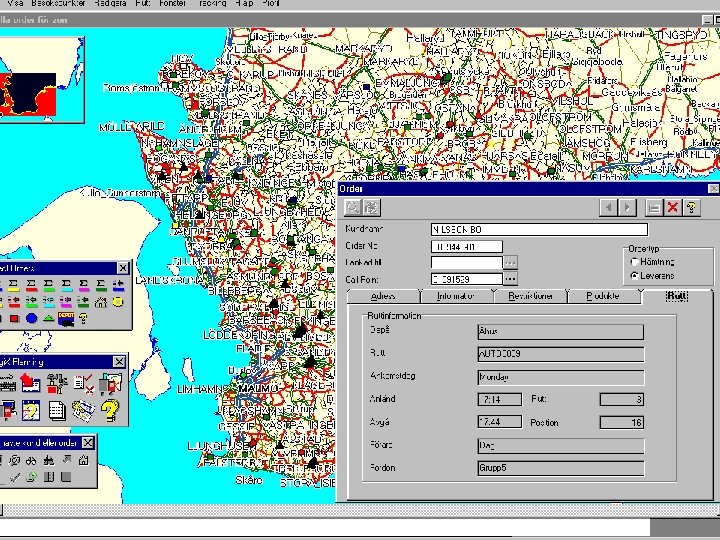This screenshot has width=720, height=540.
Task: Select the magenta arrows line tool
Action: tap(66, 302)
